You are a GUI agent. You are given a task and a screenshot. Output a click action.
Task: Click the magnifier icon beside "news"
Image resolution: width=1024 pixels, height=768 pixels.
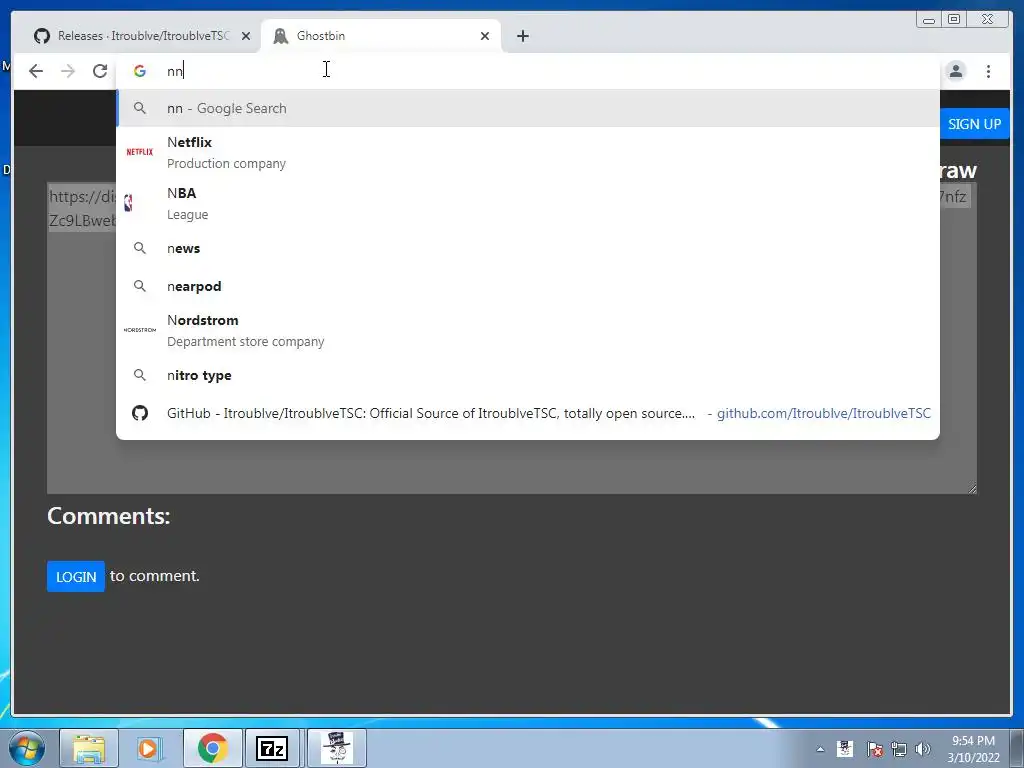(140, 248)
